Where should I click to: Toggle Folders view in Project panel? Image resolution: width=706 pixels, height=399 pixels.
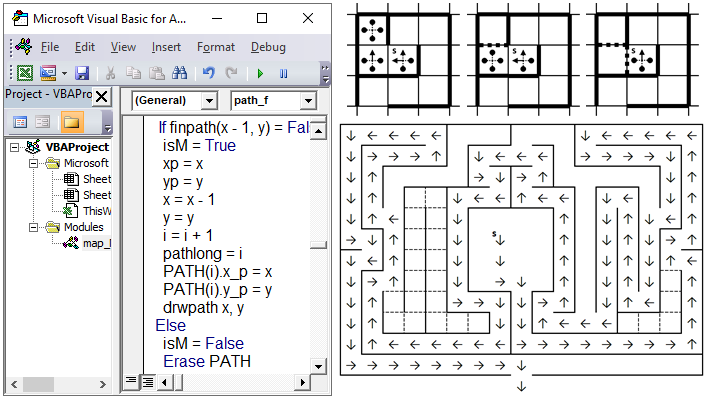[72, 122]
